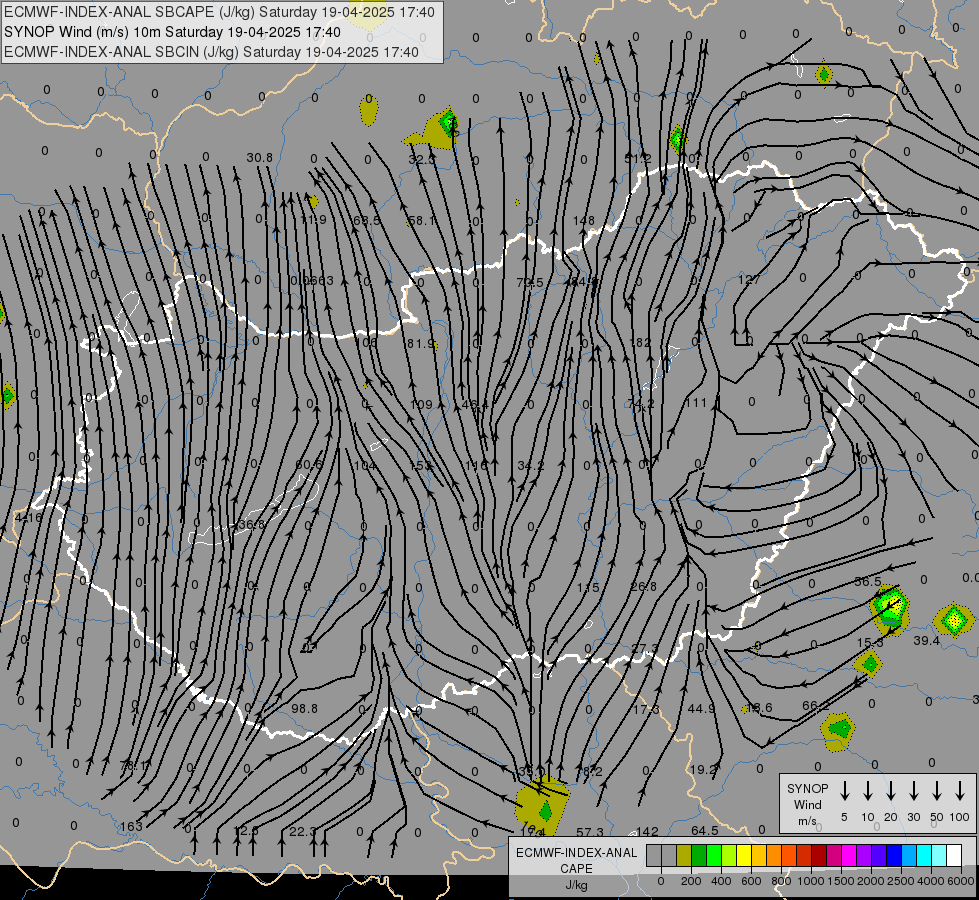This screenshot has height=900, width=979.
Task: Click the SYNOP Wind 10m title line
Action: 172,32
